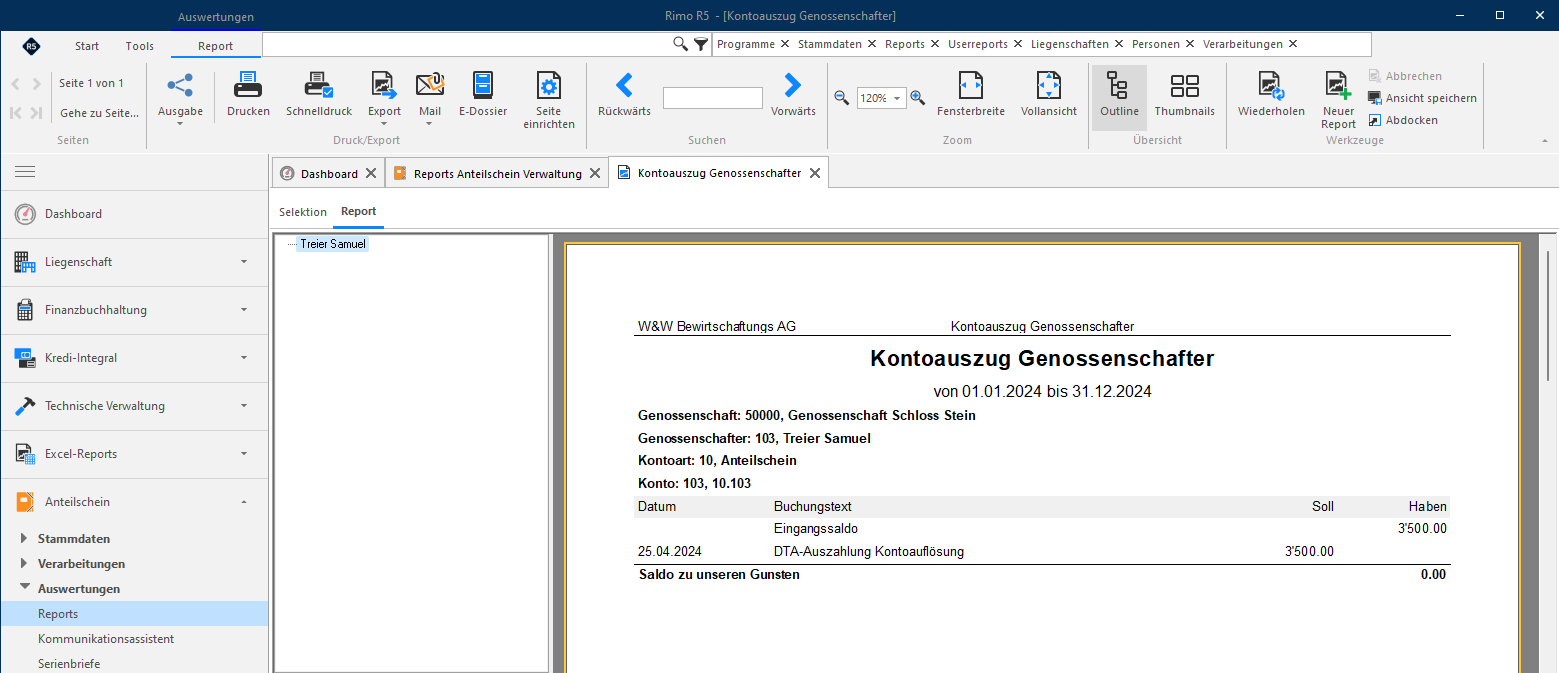Image resolution: width=1559 pixels, height=673 pixels.
Task: Close Reports Anteilschein Verwaltung tab
Action: coord(594,173)
